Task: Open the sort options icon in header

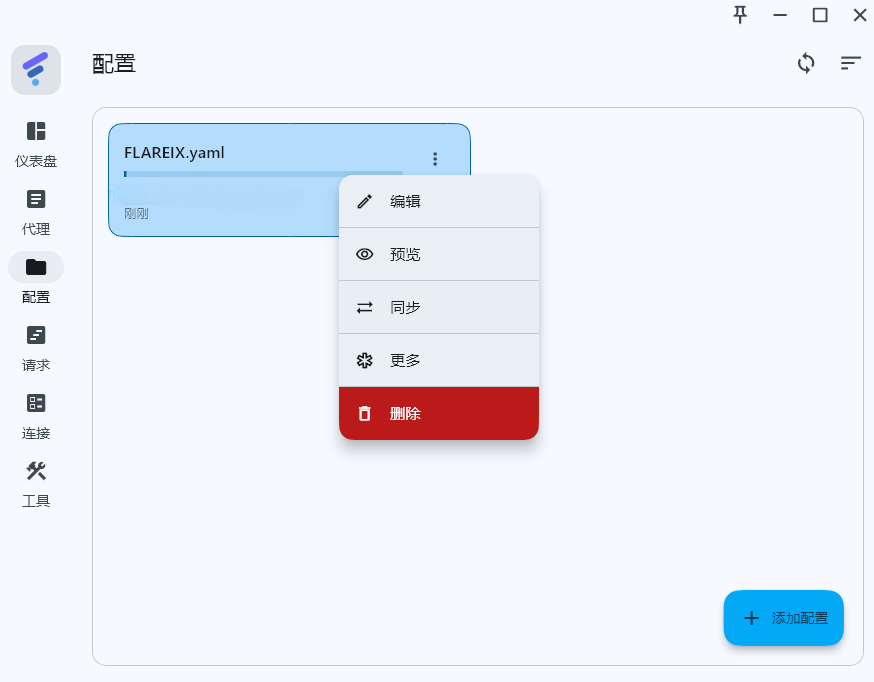Action: pos(851,63)
